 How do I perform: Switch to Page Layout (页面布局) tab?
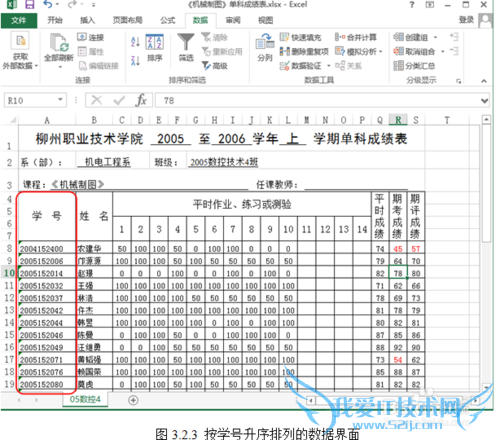tap(127, 21)
